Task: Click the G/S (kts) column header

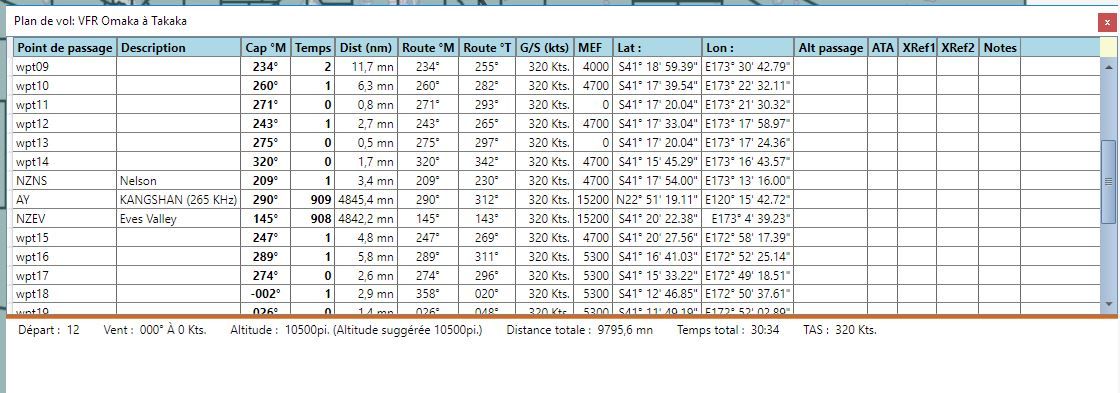Action: pos(544,48)
